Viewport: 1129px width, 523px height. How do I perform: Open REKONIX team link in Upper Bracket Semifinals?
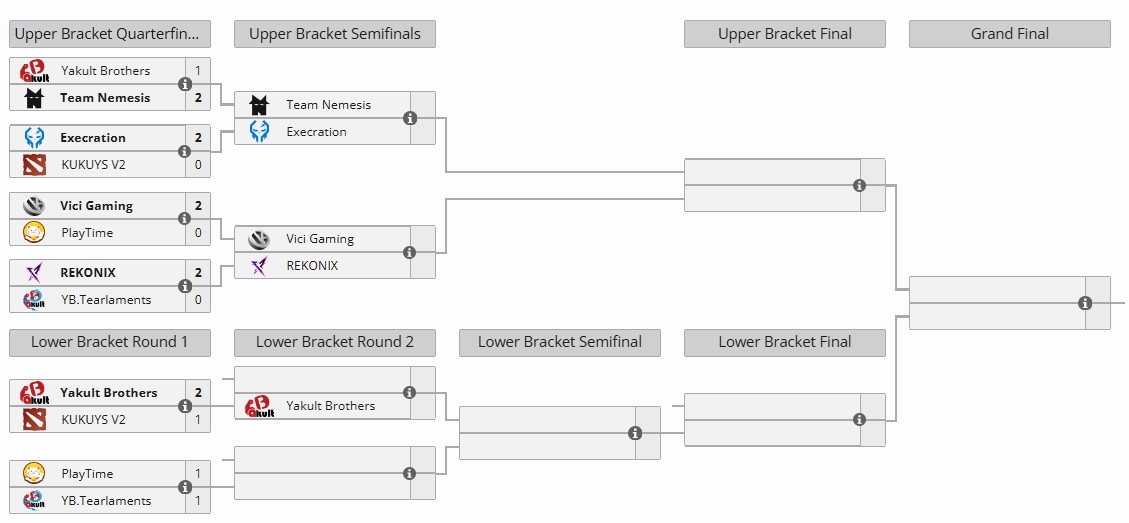[x=312, y=266]
